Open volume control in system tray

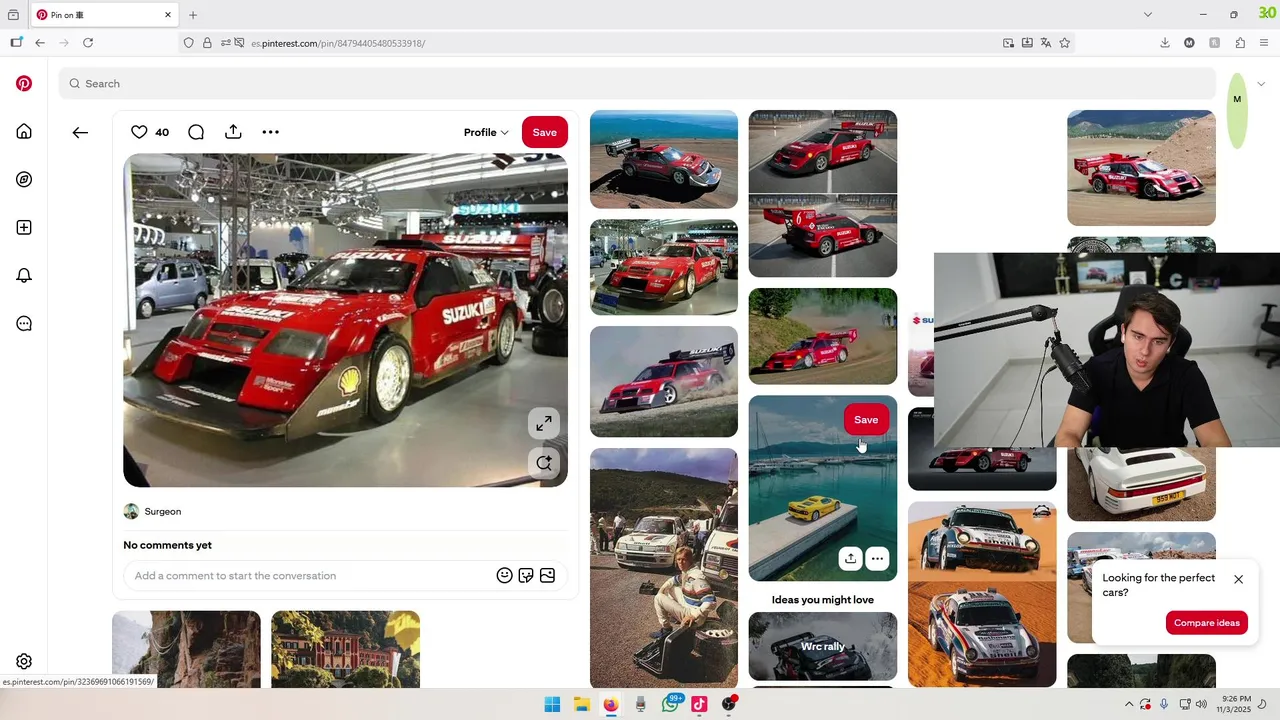(x=1201, y=704)
